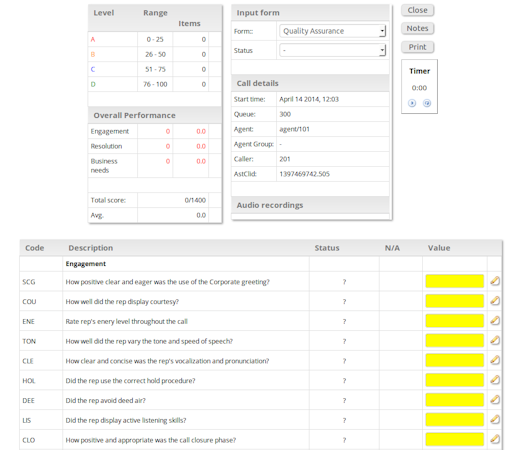Open the Status dropdown in Input form
Viewport: 518px width, 450px height.
(x=333, y=50)
